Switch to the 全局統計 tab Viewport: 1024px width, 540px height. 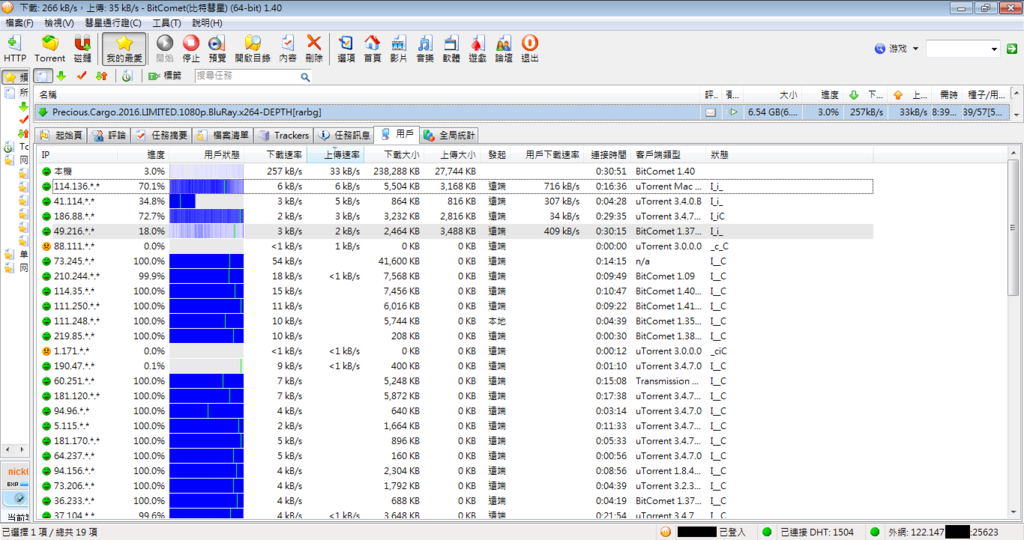point(449,135)
